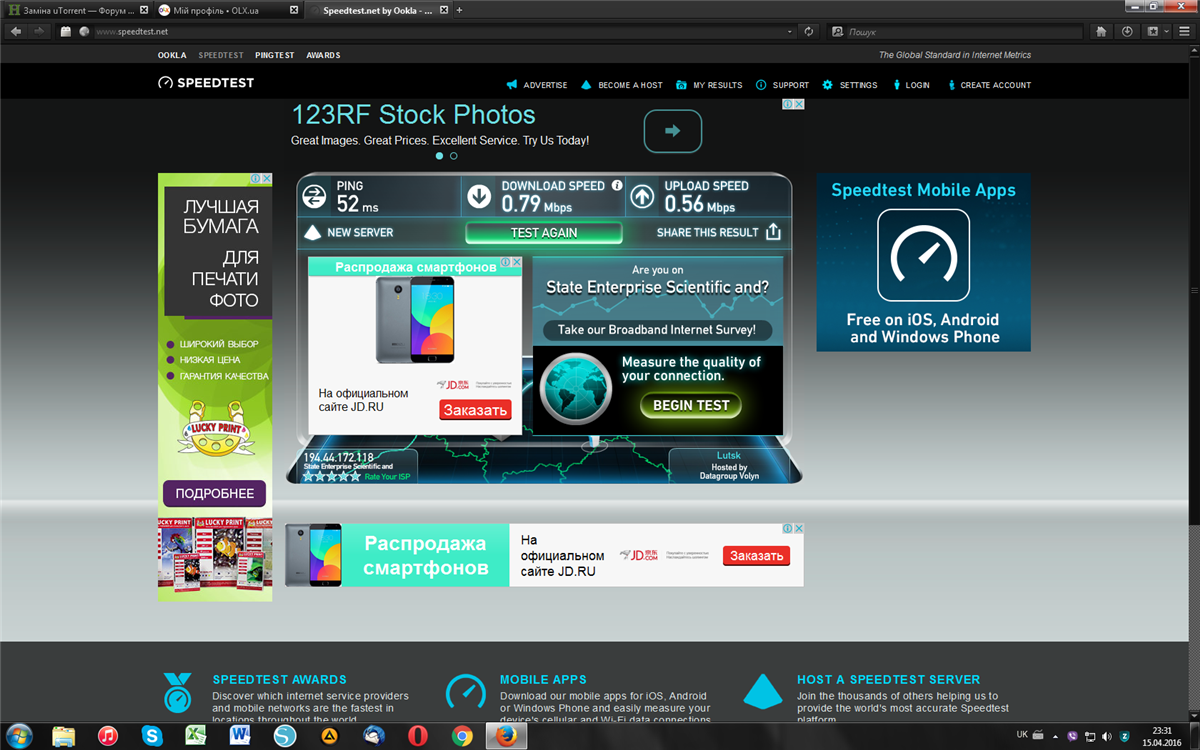Close the 'Мій профіль • OLX.ua' tab
The height and width of the screenshot is (750, 1200).
pyautogui.click(x=295, y=9)
